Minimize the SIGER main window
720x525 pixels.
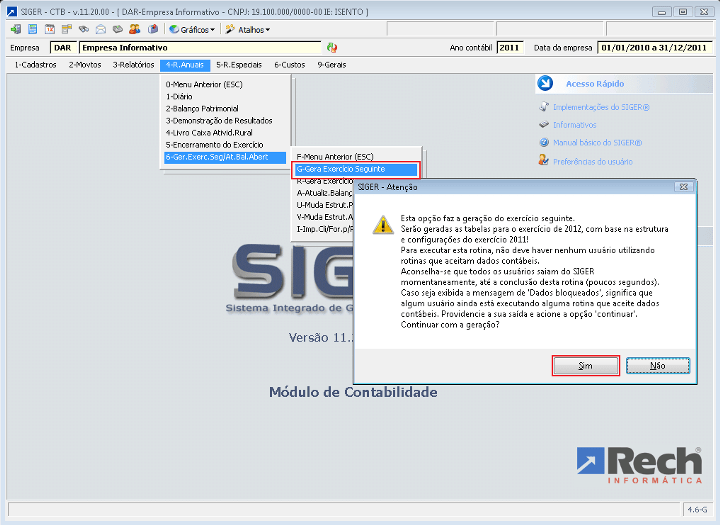click(x=662, y=12)
